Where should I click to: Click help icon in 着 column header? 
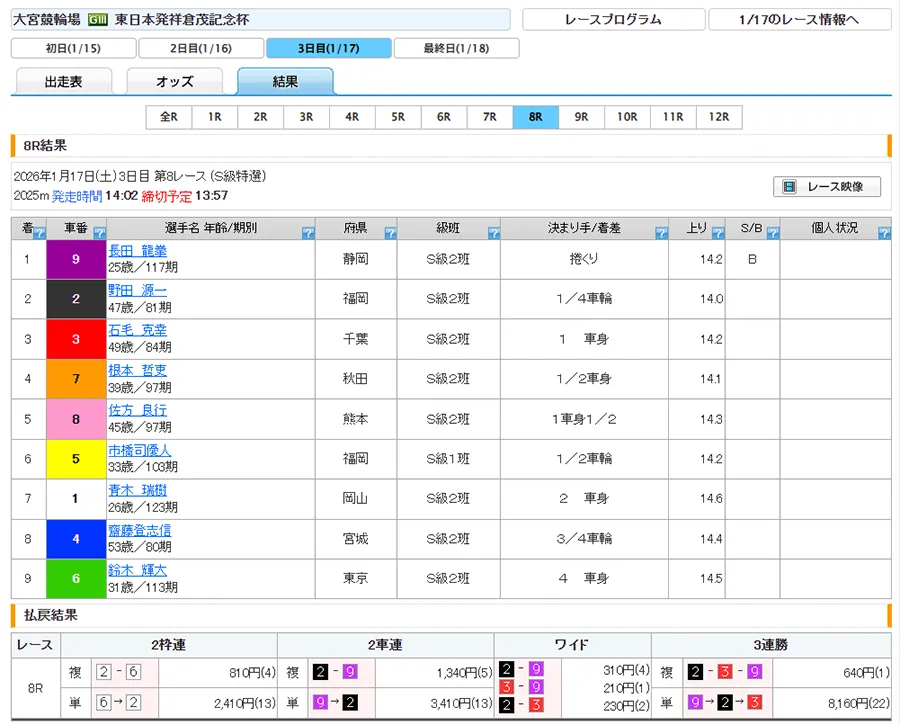tap(39, 233)
